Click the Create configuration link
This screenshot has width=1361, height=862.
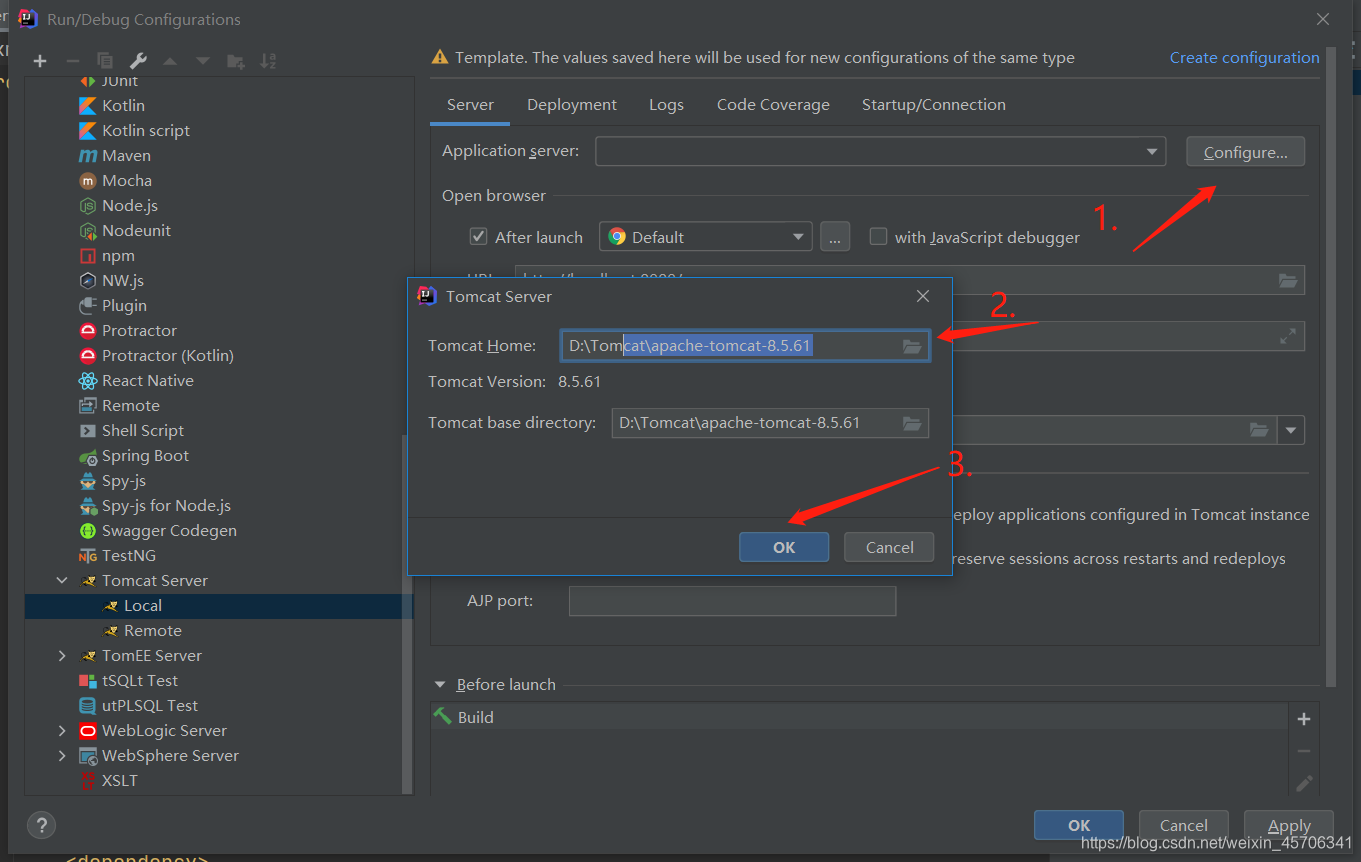pyautogui.click(x=1245, y=58)
